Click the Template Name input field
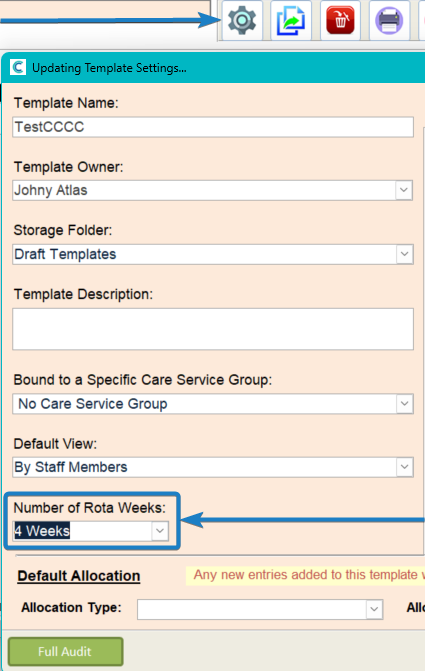This screenshot has height=671, width=425. (213, 127)
